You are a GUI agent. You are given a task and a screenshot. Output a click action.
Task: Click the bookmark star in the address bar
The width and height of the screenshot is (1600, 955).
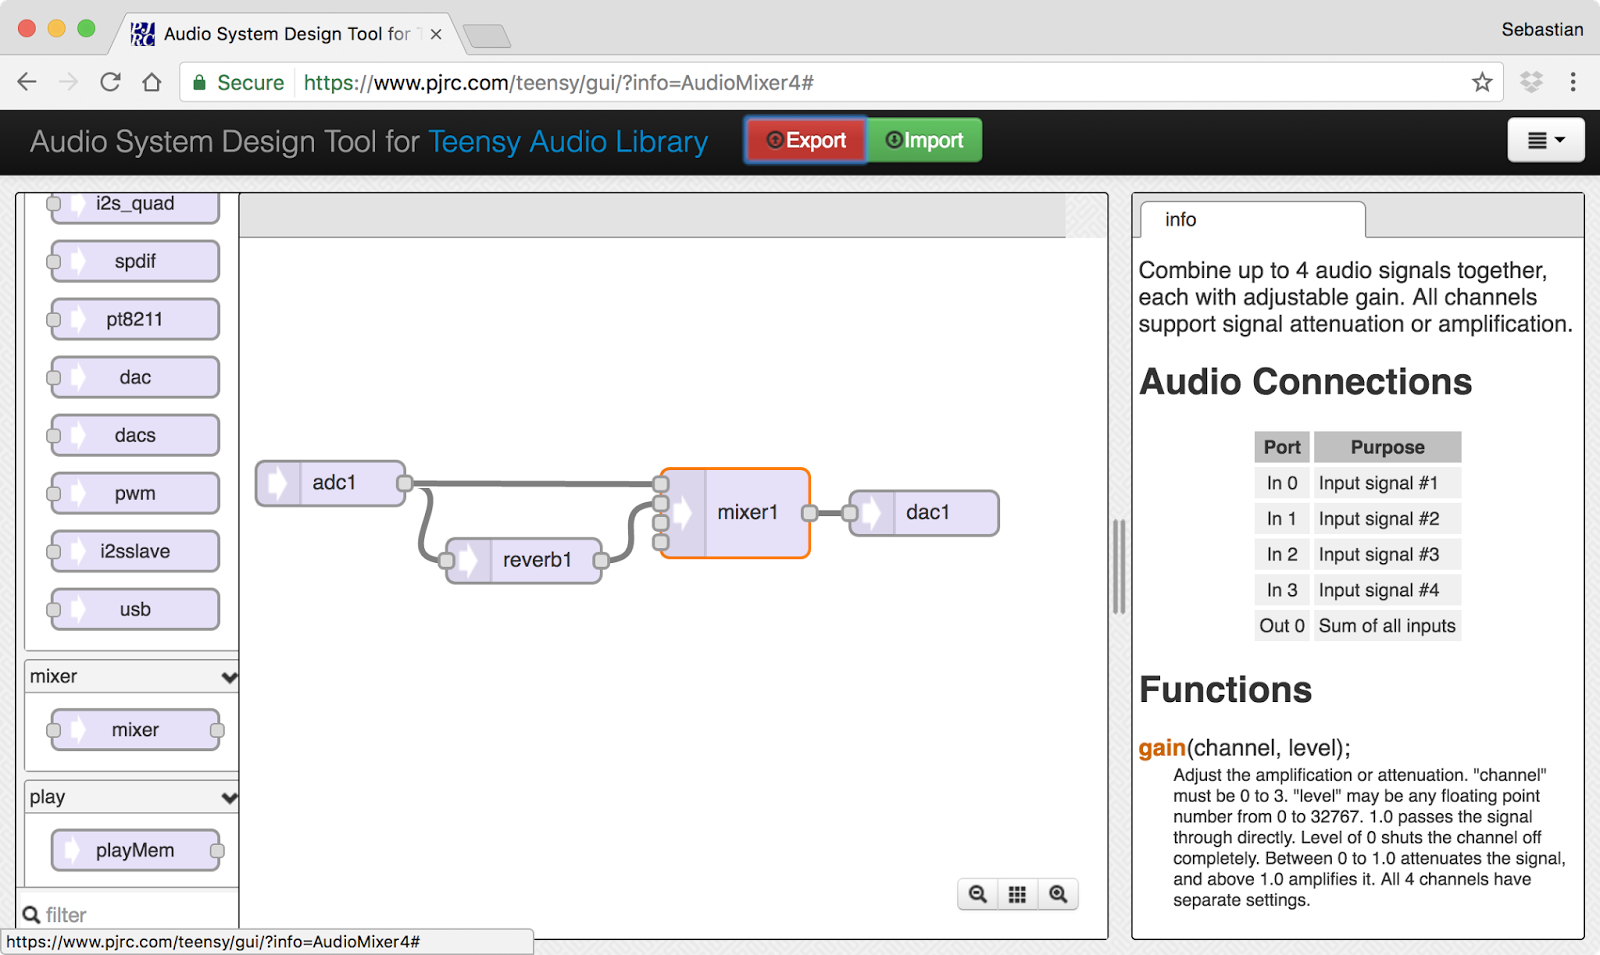point(1481,81)
